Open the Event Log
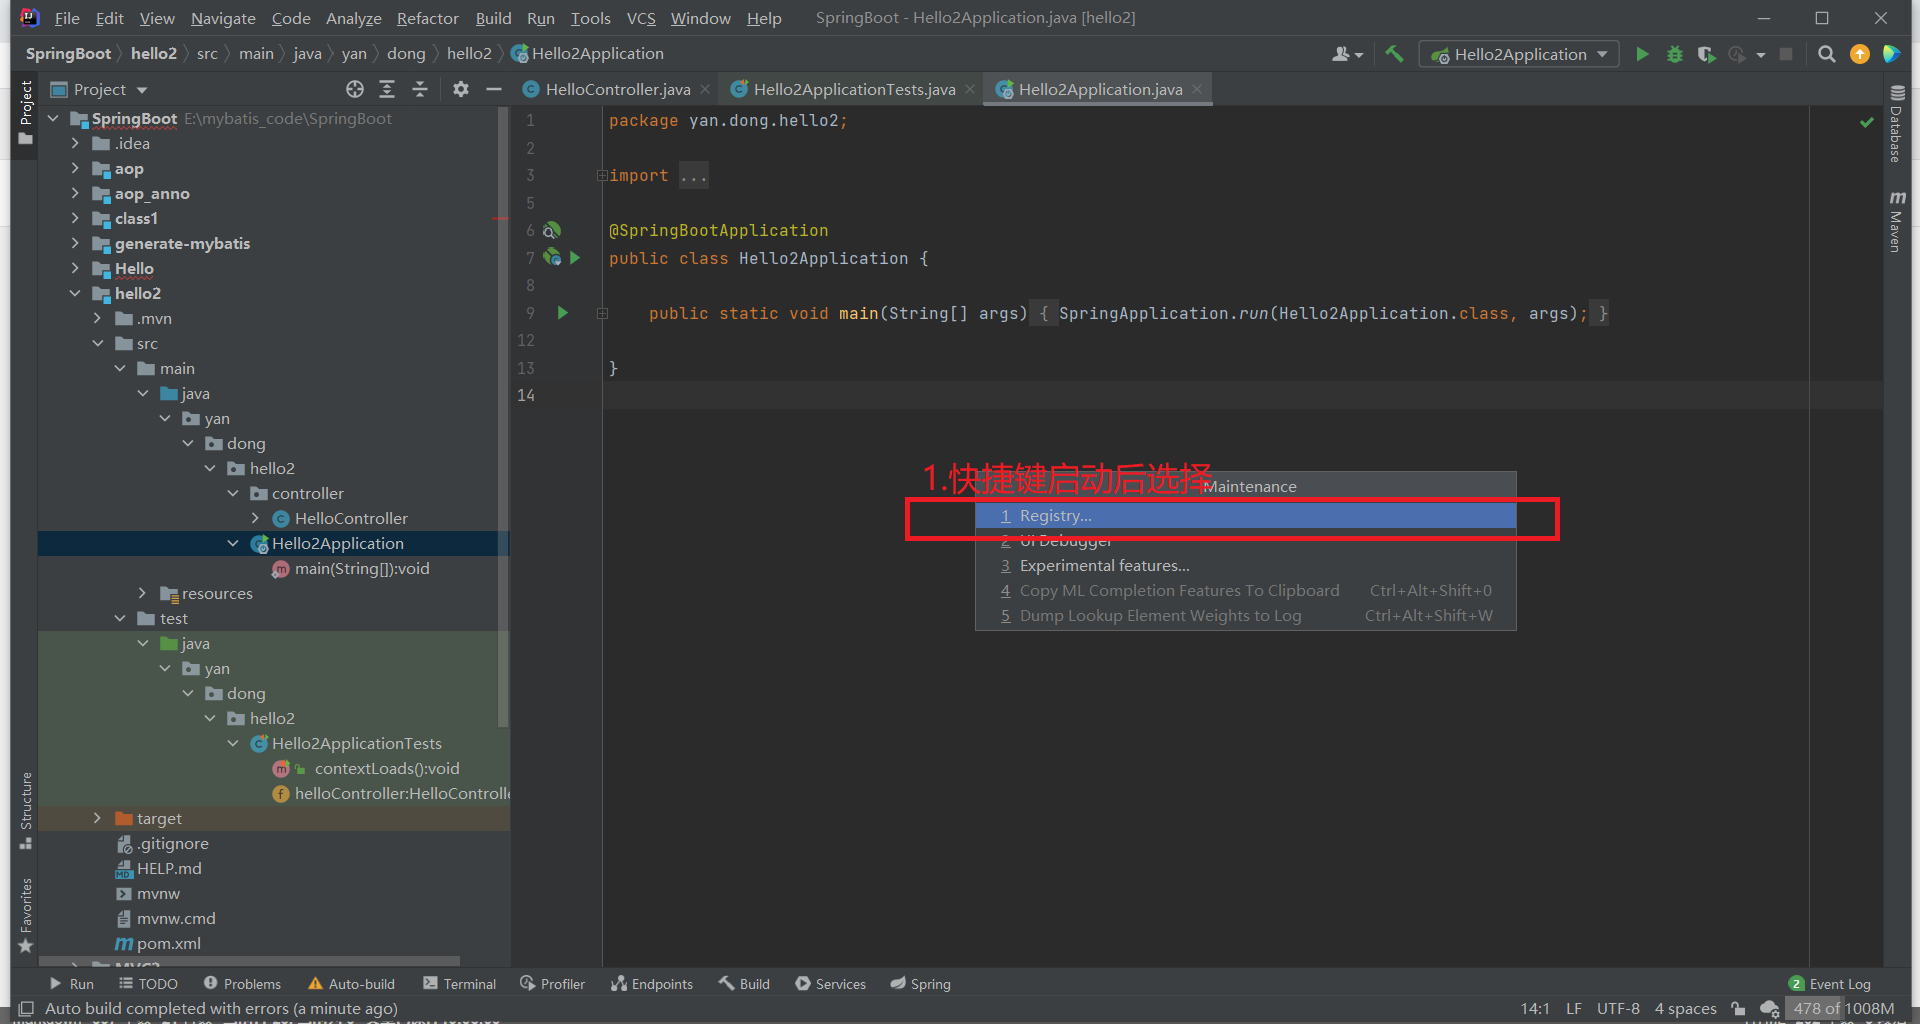The image size is (1920, 1024). 1829,984
